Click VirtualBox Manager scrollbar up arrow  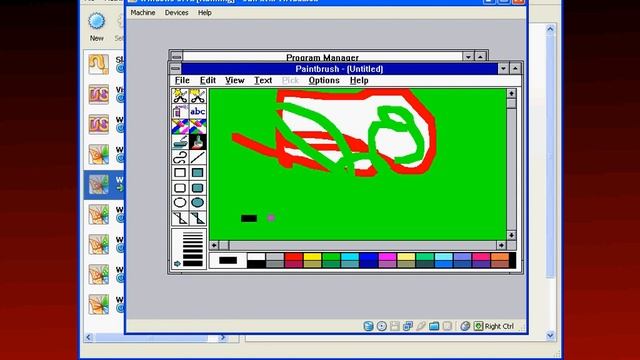pos(550,29)
